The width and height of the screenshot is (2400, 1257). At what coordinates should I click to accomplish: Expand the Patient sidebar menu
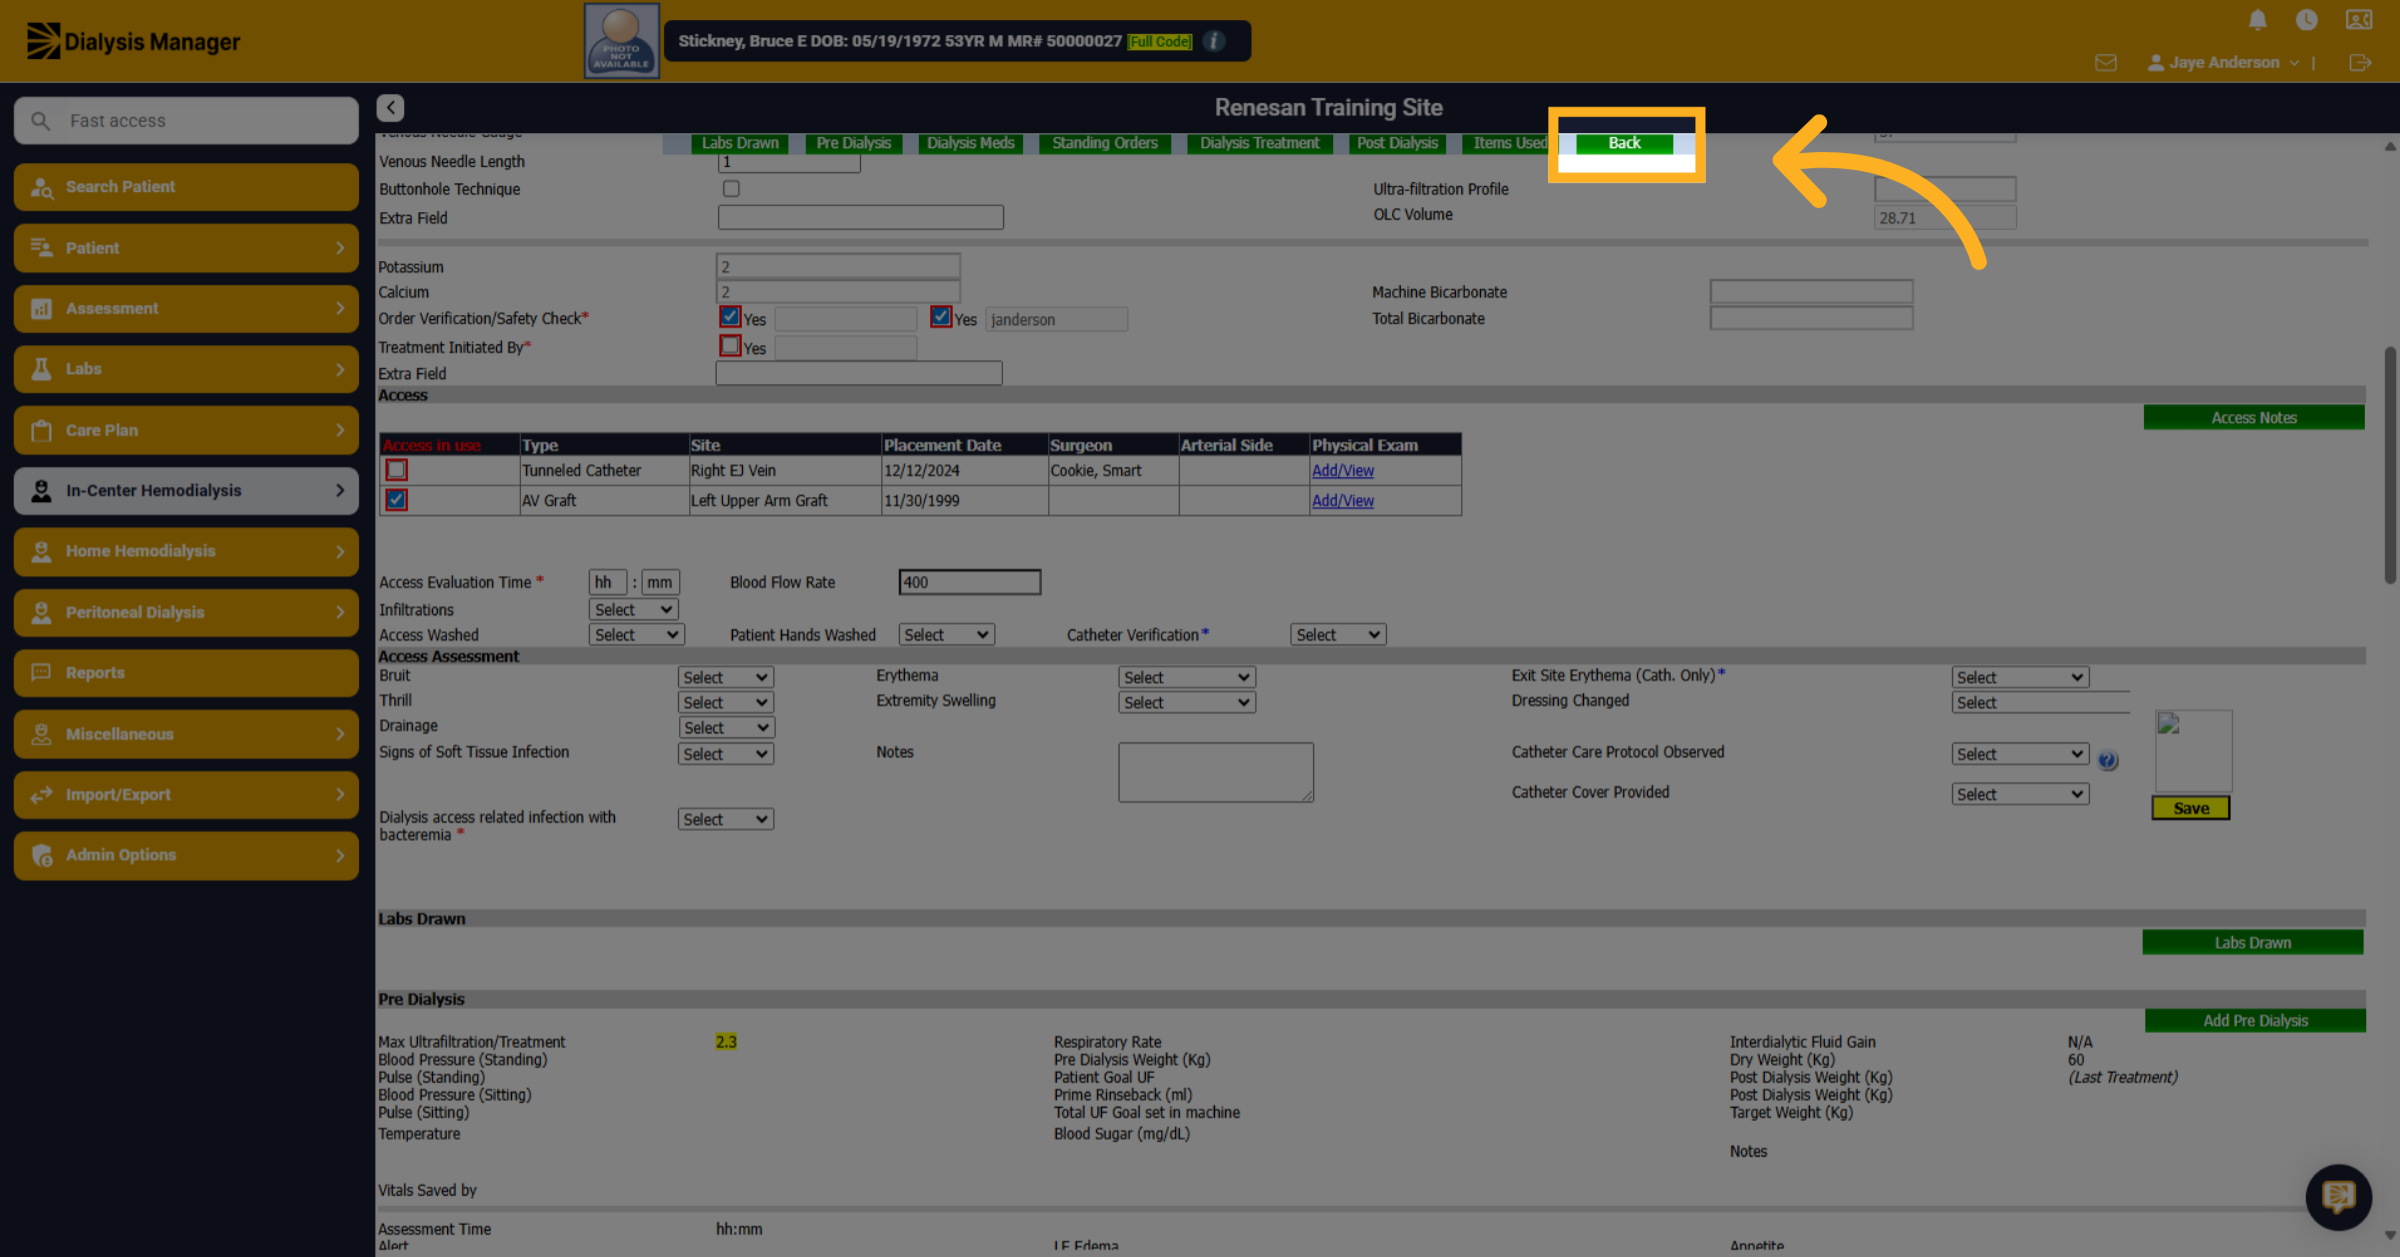tap(186, 248)
